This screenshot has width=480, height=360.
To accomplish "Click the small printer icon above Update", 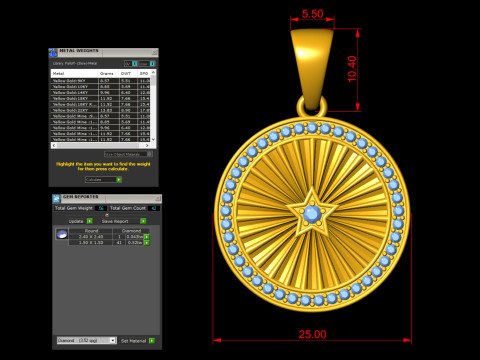I will [x=107, y=215].
